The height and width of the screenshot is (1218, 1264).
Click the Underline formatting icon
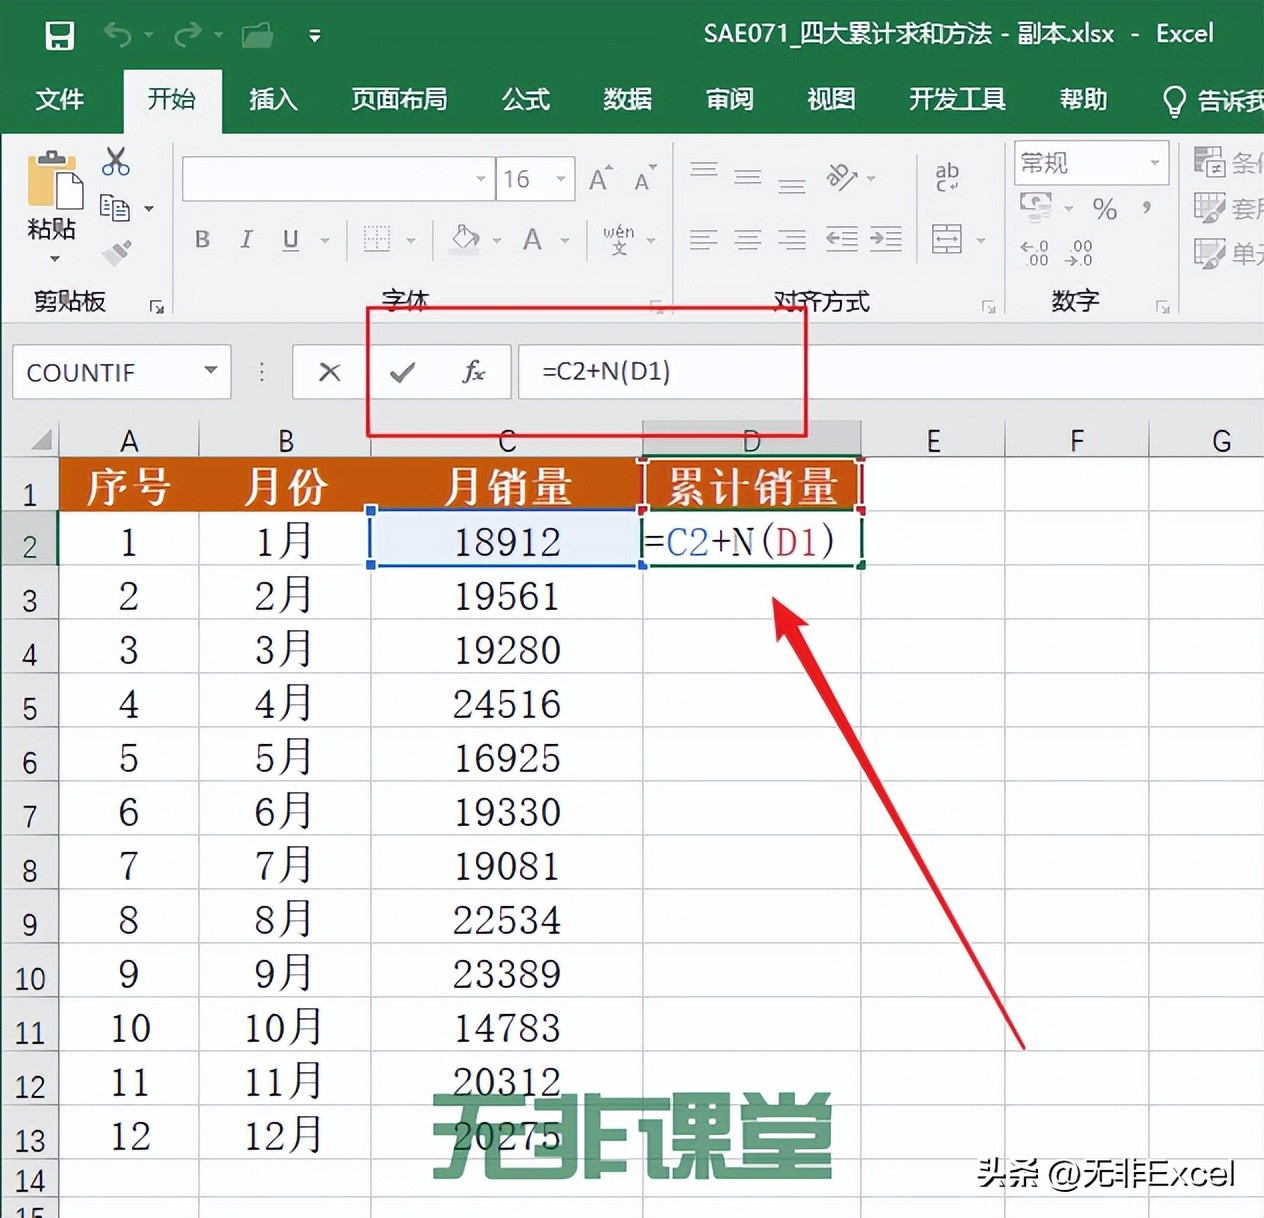tap(289, 240)
